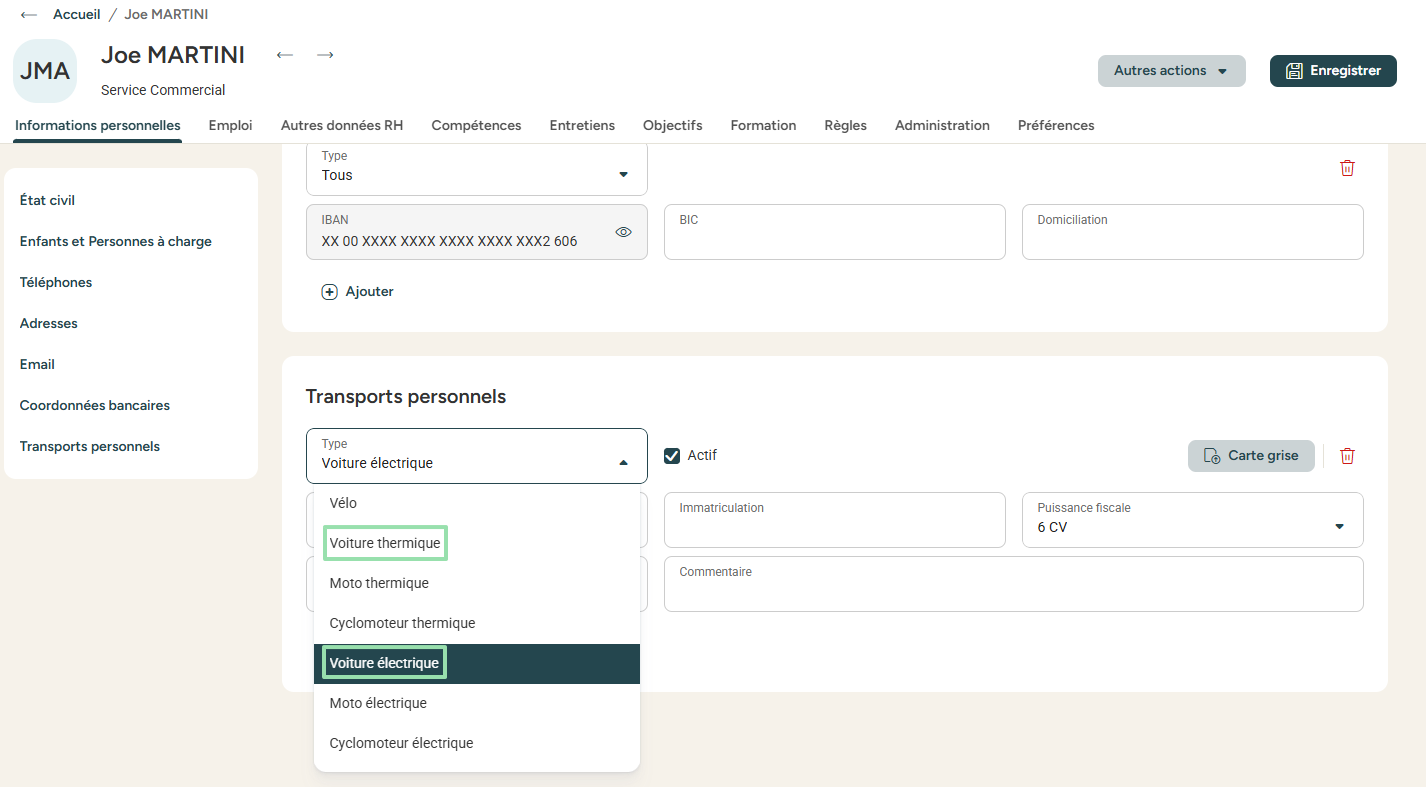This screenshot has width=1426, height=787.
Task: Open the Compétences tab
Action: pos(476,126)
